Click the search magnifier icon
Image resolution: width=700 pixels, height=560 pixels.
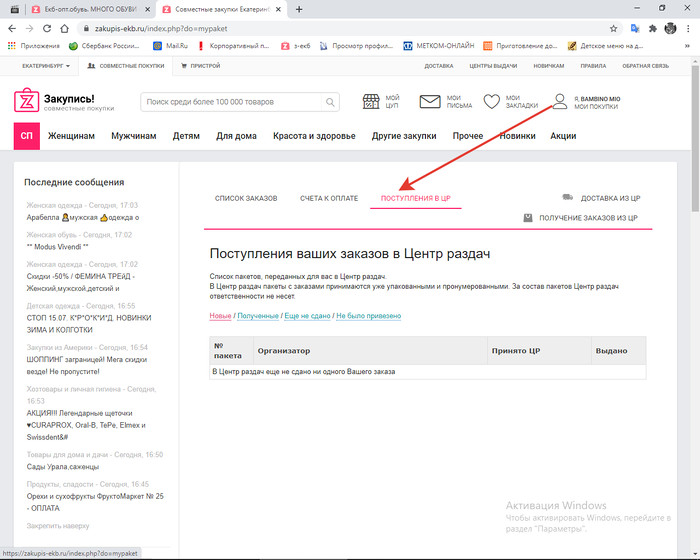tap(331, 102)
